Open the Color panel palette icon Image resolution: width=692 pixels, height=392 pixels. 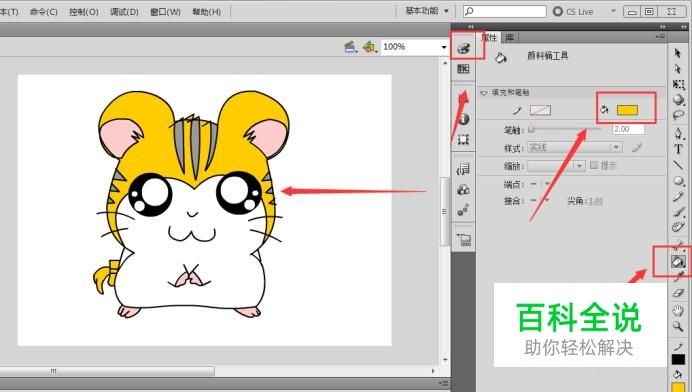tap(463, 48)
